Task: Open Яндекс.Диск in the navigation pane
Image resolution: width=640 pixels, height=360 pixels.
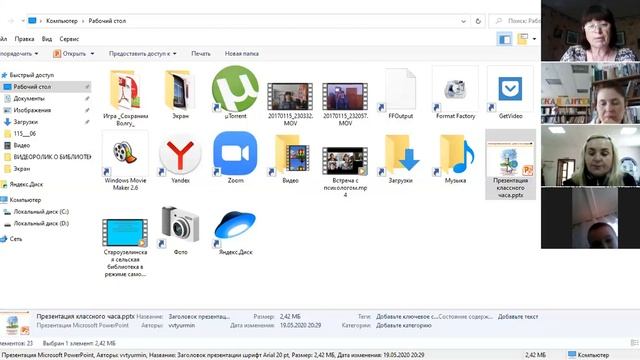Action: point(25,184)
